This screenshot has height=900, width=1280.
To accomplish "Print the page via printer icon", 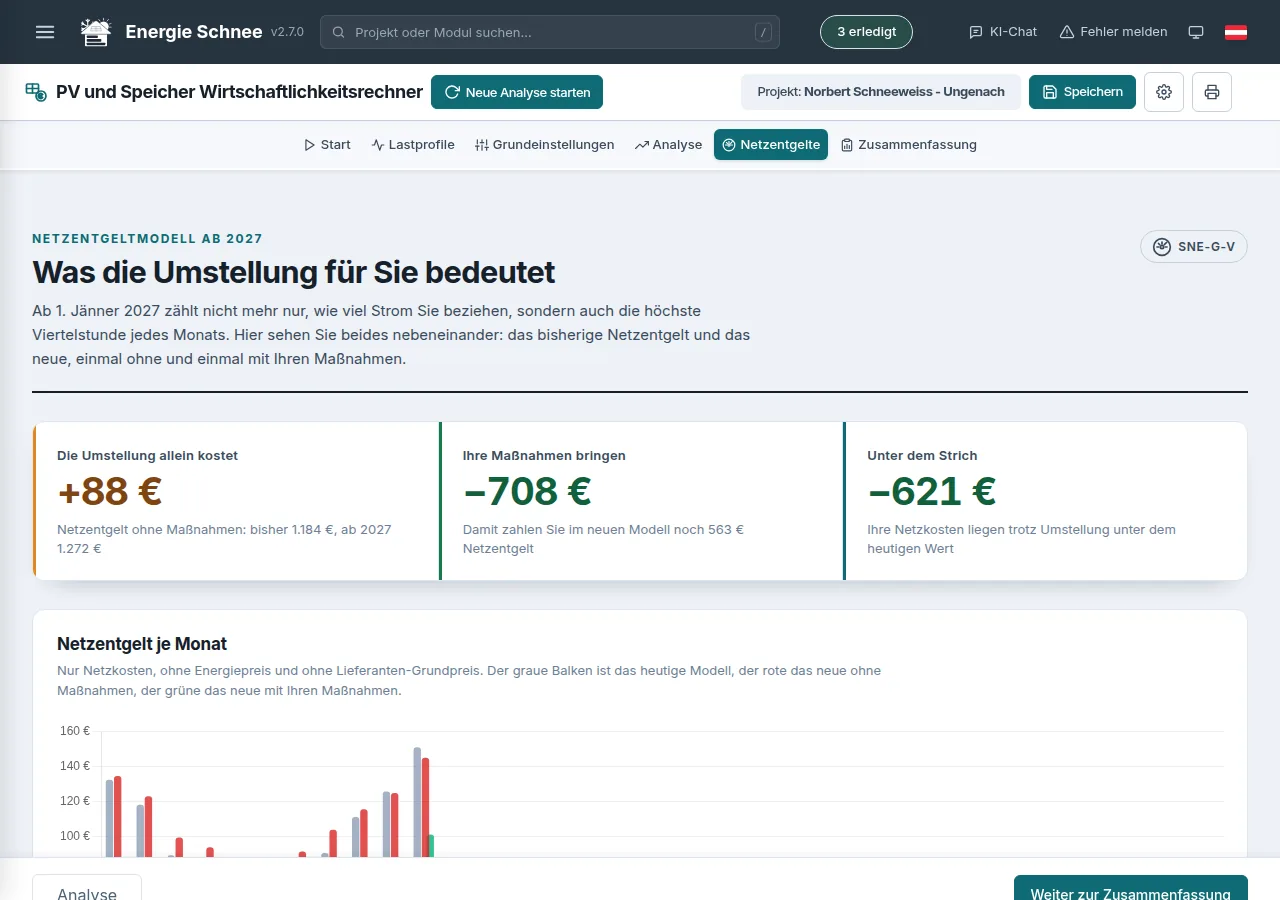I will 1212,92.
